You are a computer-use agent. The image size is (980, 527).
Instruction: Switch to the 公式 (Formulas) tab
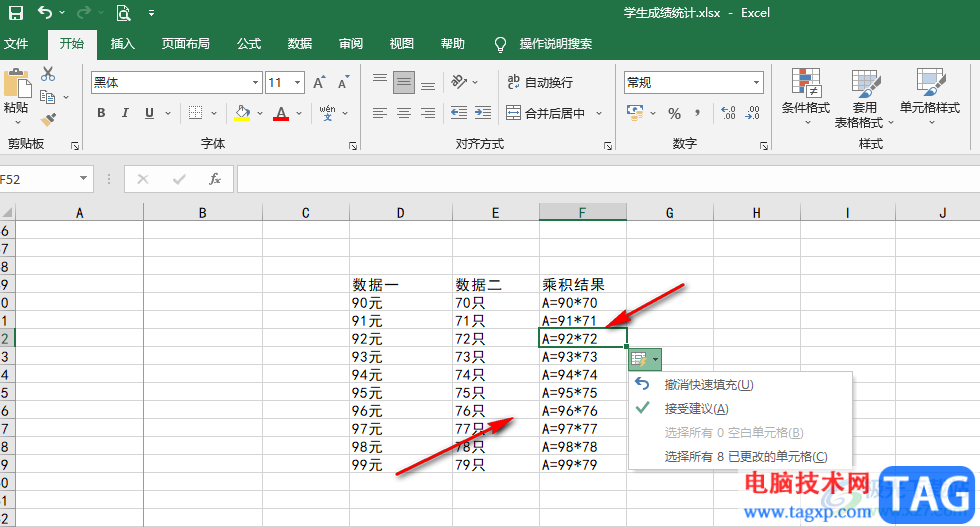249,43
